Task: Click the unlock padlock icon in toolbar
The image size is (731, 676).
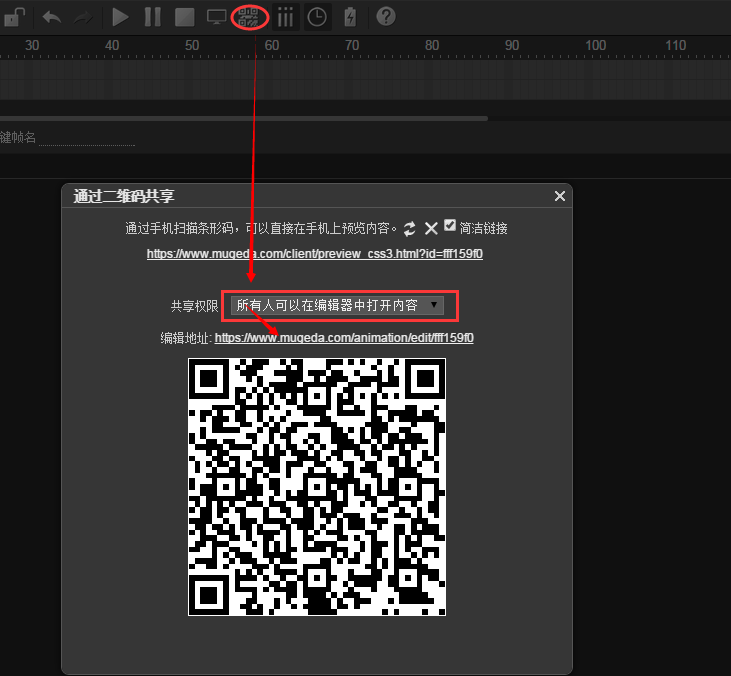Action: (x=14, y=17)
